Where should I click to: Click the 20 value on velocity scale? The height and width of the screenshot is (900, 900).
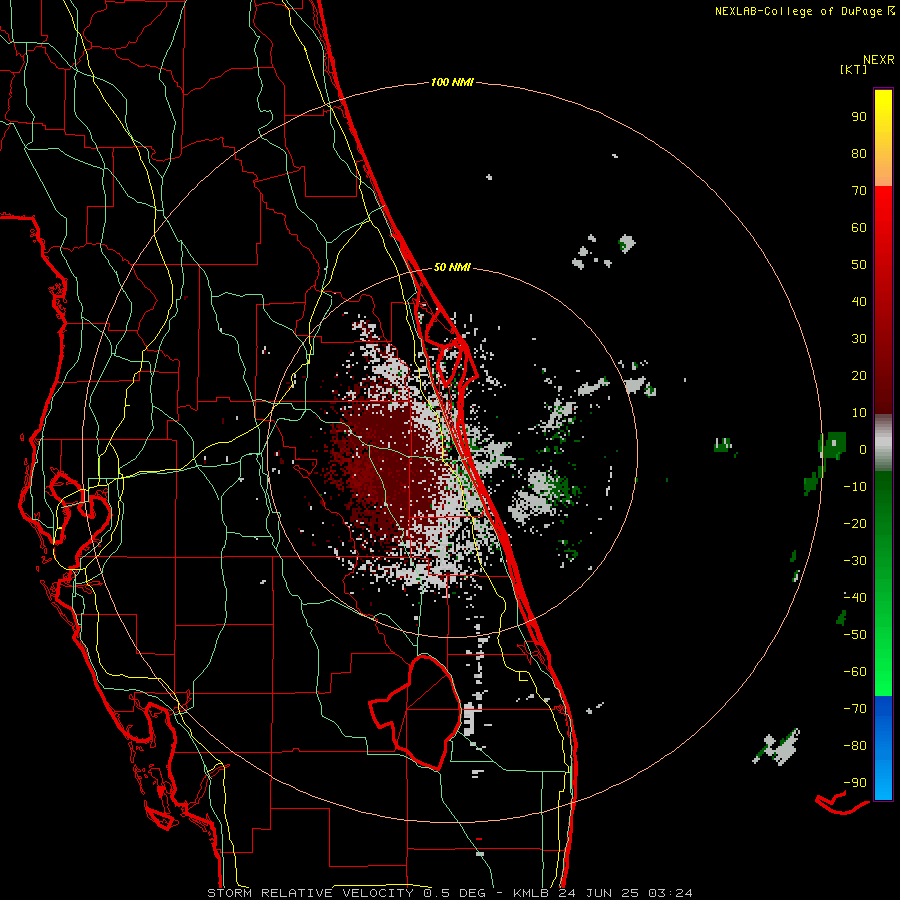[x=859, y=375]
